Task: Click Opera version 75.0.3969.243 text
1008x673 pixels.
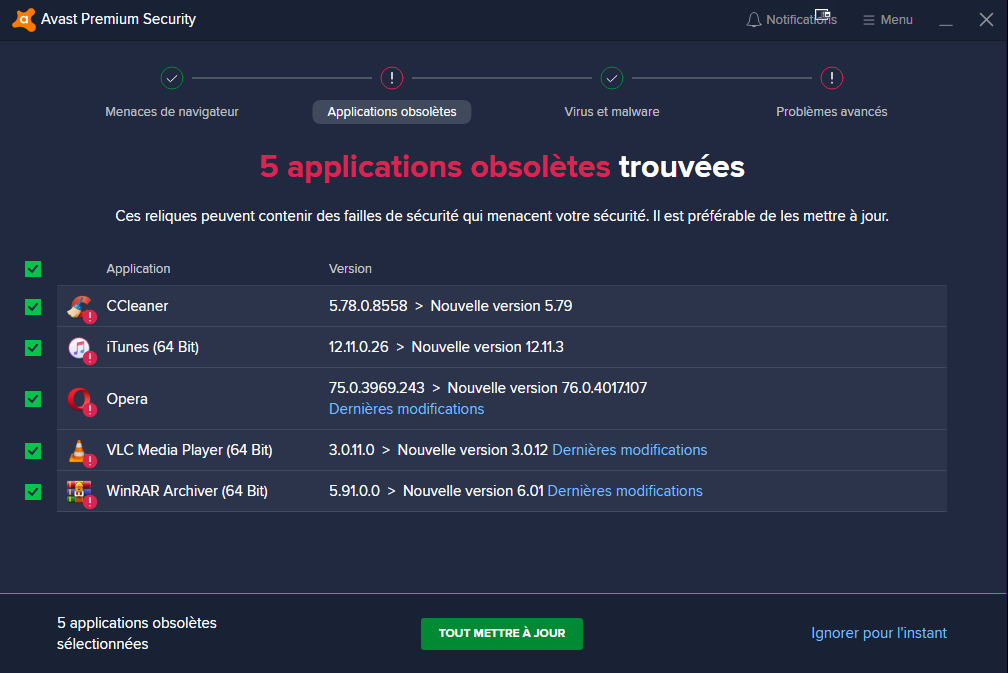Action: [377, 388]
